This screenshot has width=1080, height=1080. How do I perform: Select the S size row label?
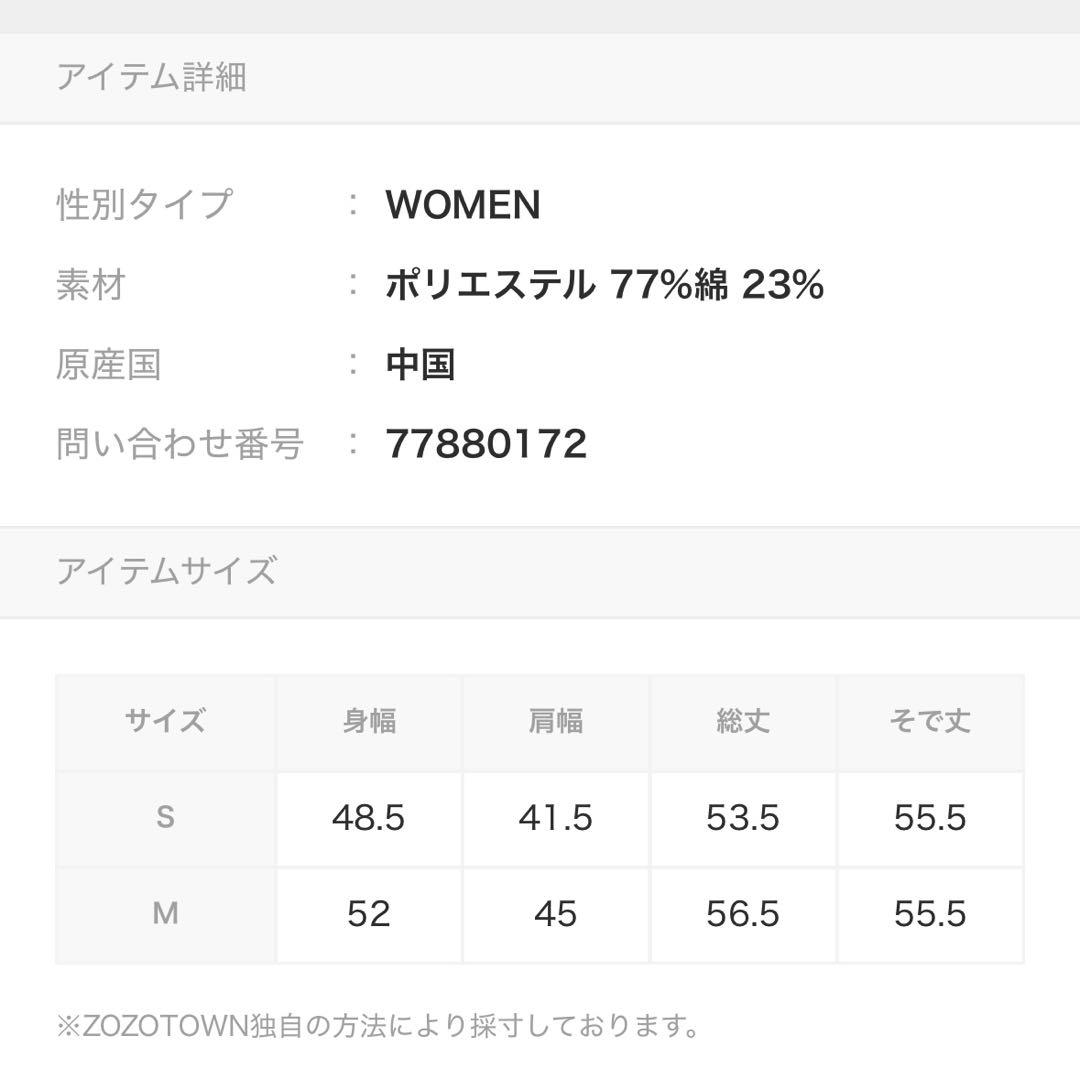click(x=165, y=818)
